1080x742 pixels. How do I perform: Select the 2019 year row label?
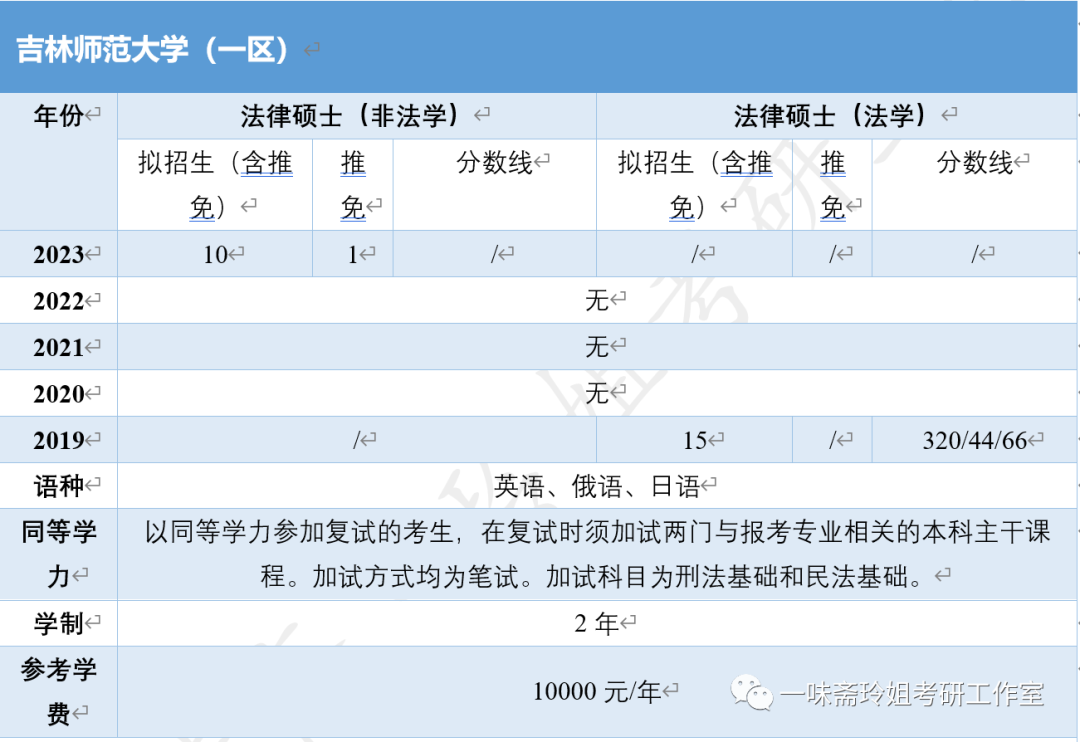pos(59,440)
